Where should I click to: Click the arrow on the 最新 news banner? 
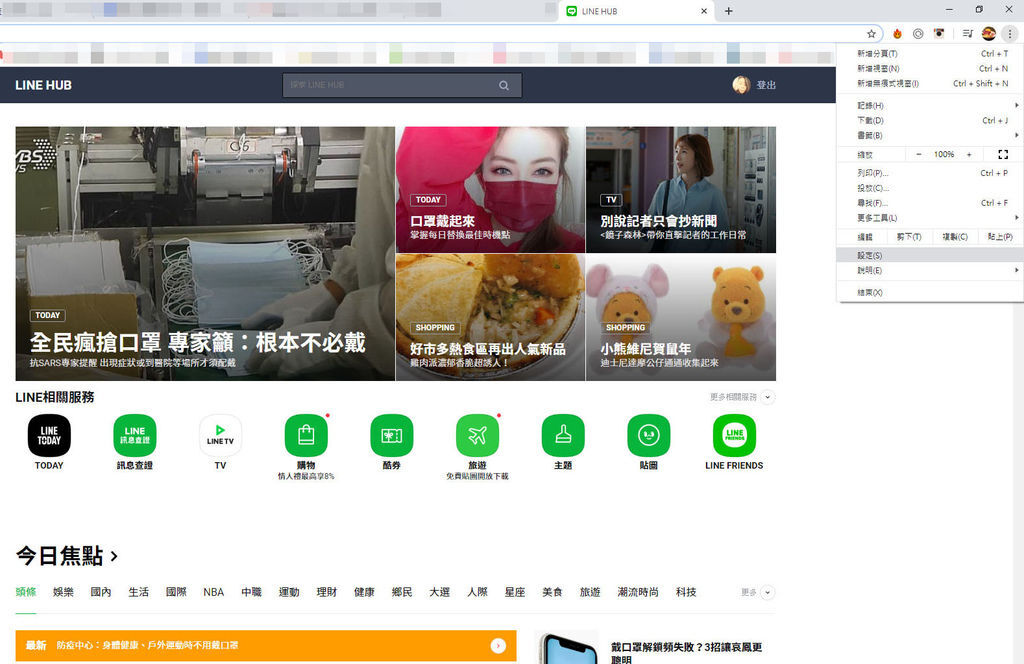tap(498, 646)
